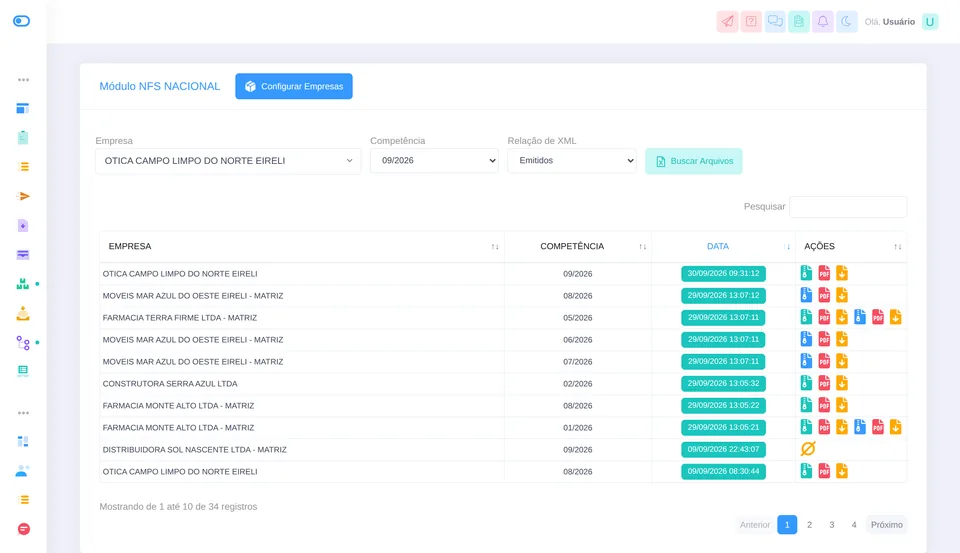Image resolution: width=960 pixels, height=553 pixels.
Task: Open the add user sidebar icon
Action: 23,470
